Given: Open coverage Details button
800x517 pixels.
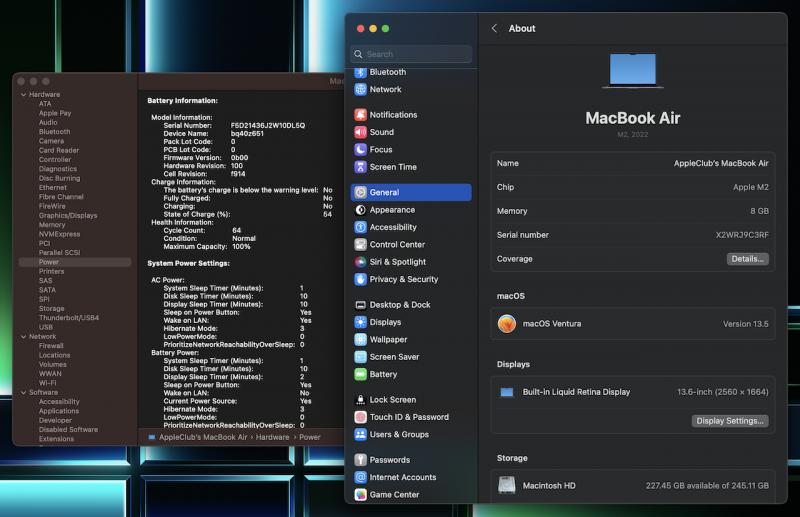Looking at the screenshot, I should point(747,259).
